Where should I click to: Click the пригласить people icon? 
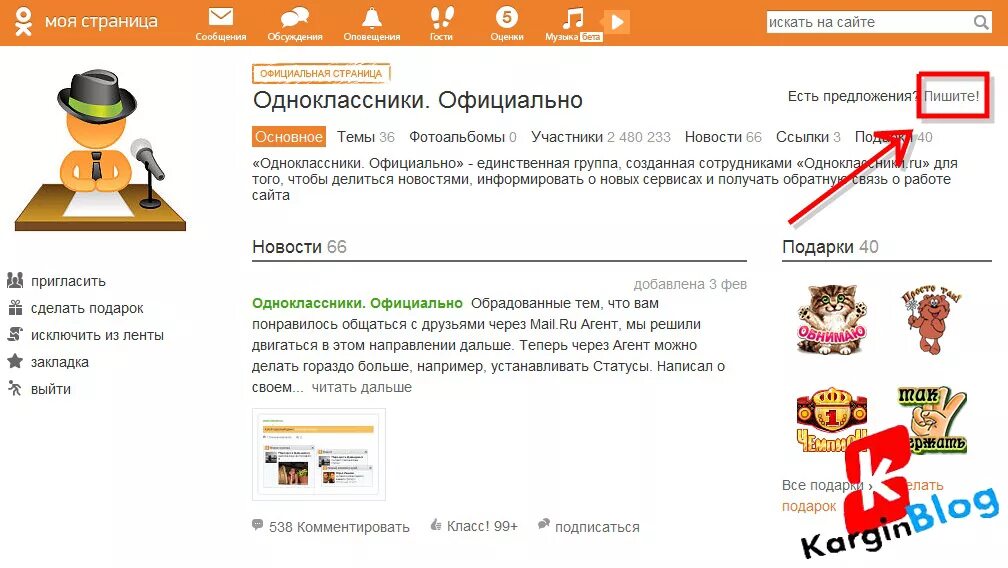coord(15,280)
